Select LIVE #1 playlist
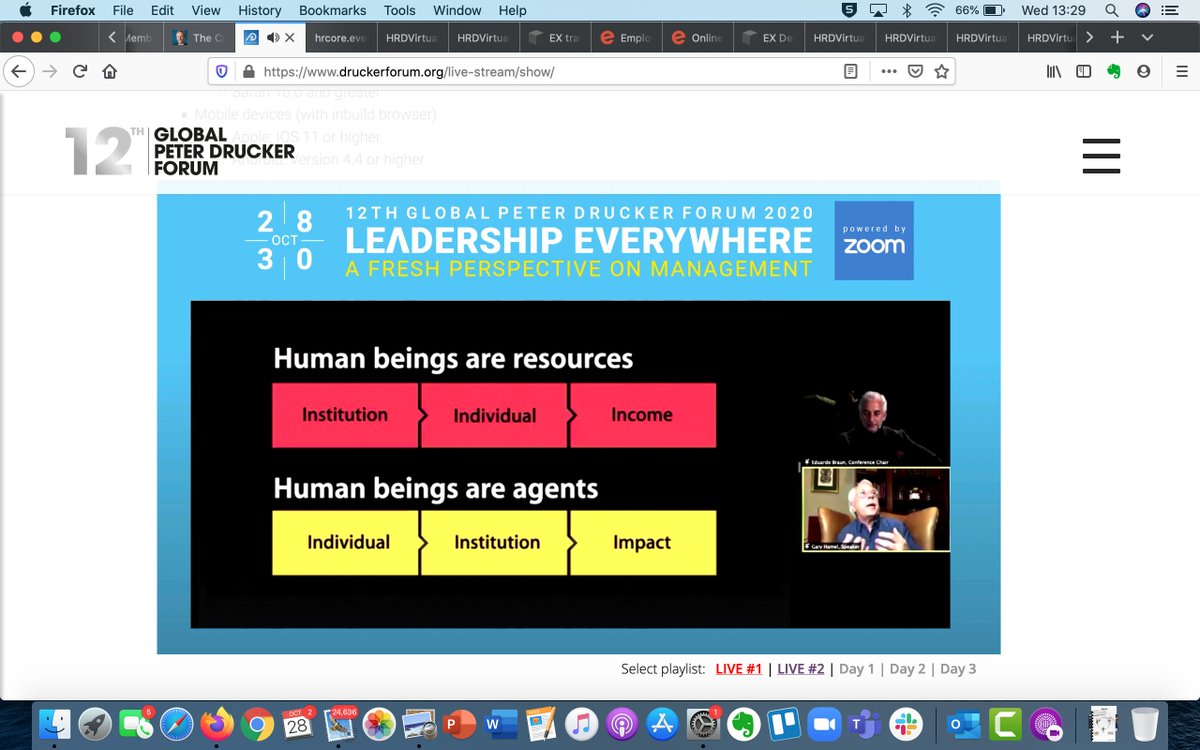The height and width of the screenshot is (750, 1200). (739, 669)
